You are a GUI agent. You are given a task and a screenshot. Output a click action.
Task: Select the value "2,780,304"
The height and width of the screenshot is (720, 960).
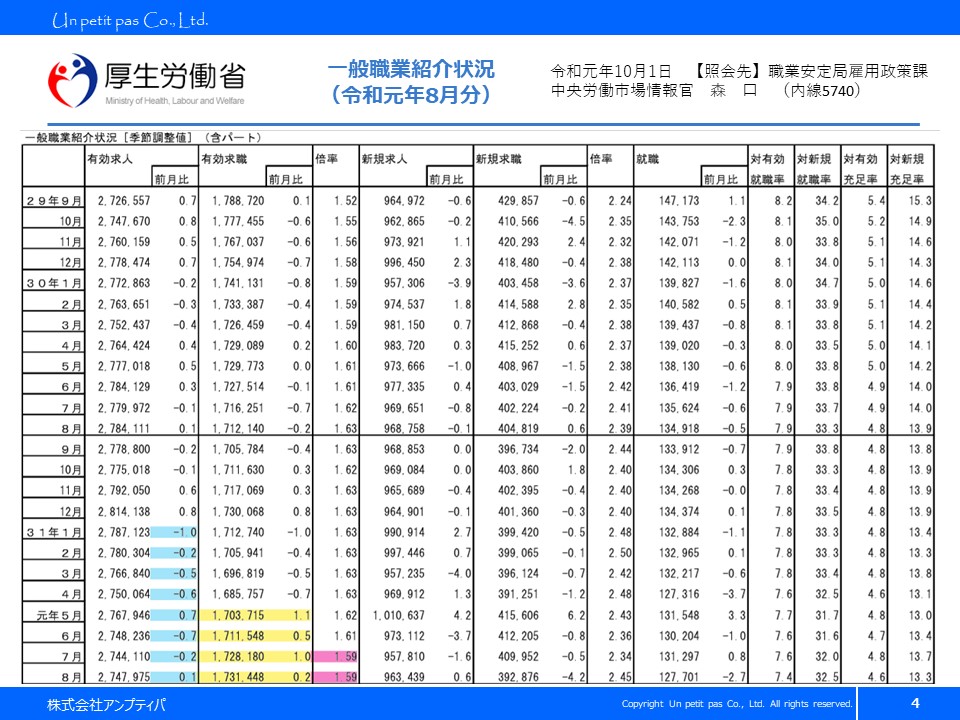pyautogui.click(x=124, y=553)
